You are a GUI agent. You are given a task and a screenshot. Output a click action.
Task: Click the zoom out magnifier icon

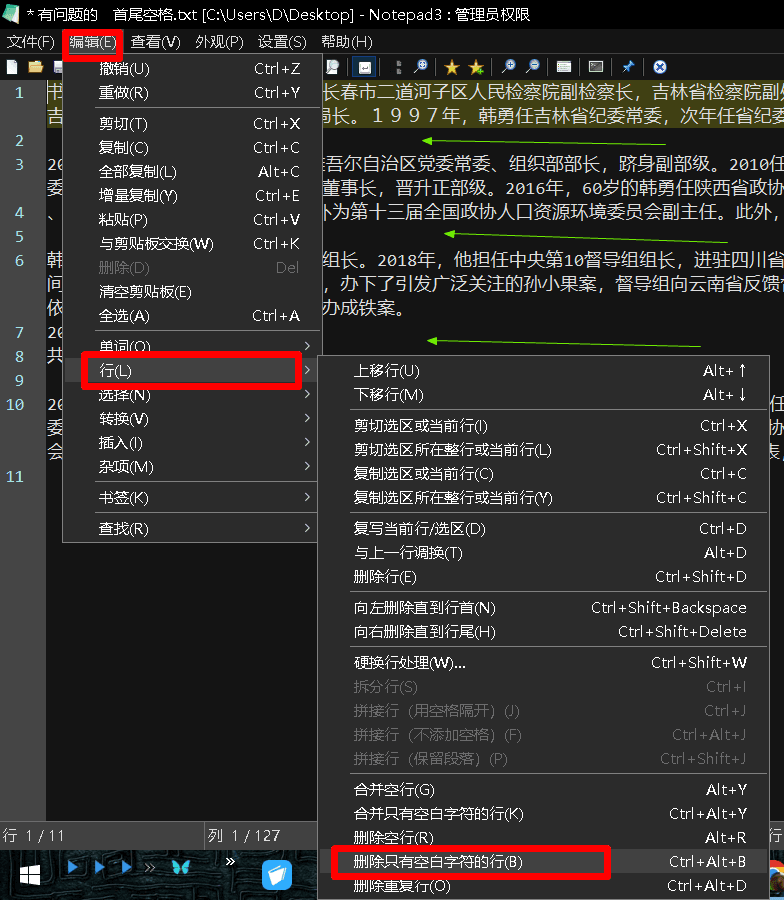[533, 67]
